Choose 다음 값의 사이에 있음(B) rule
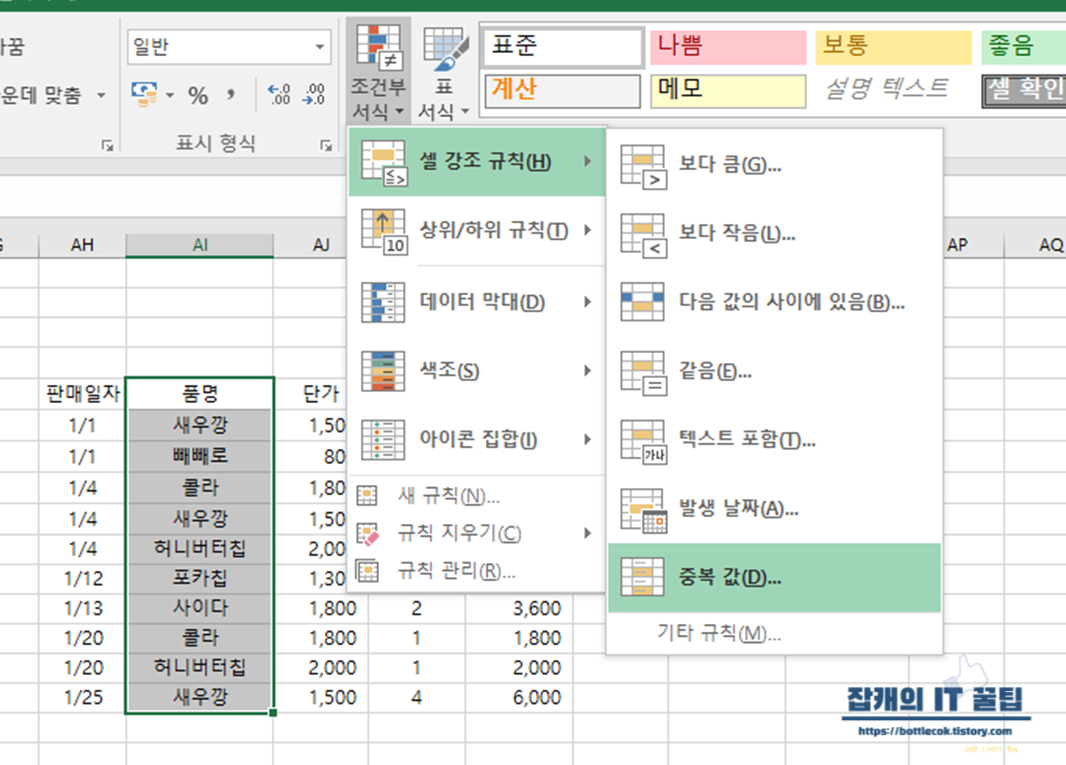 click(x=774, y=301)
